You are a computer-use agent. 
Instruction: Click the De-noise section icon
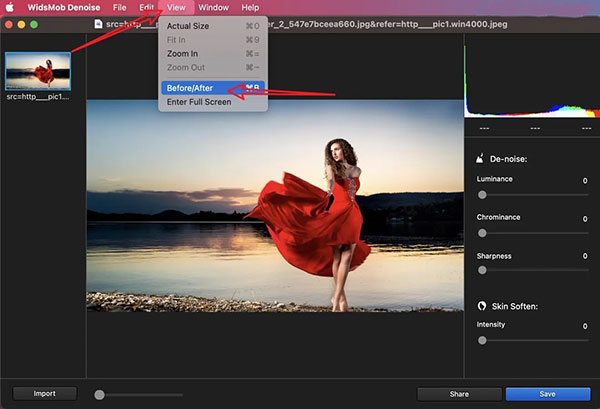click(480, 158)
